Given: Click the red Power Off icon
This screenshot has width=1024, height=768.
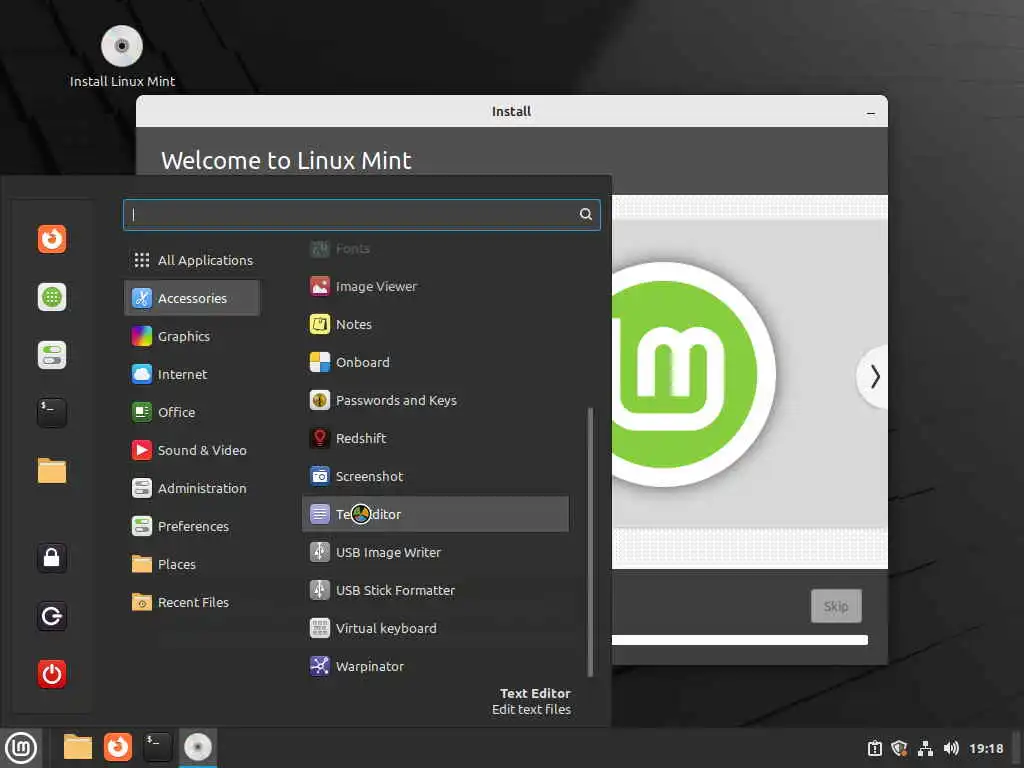Looking at the screenshot, I should (x=52, y=674).
